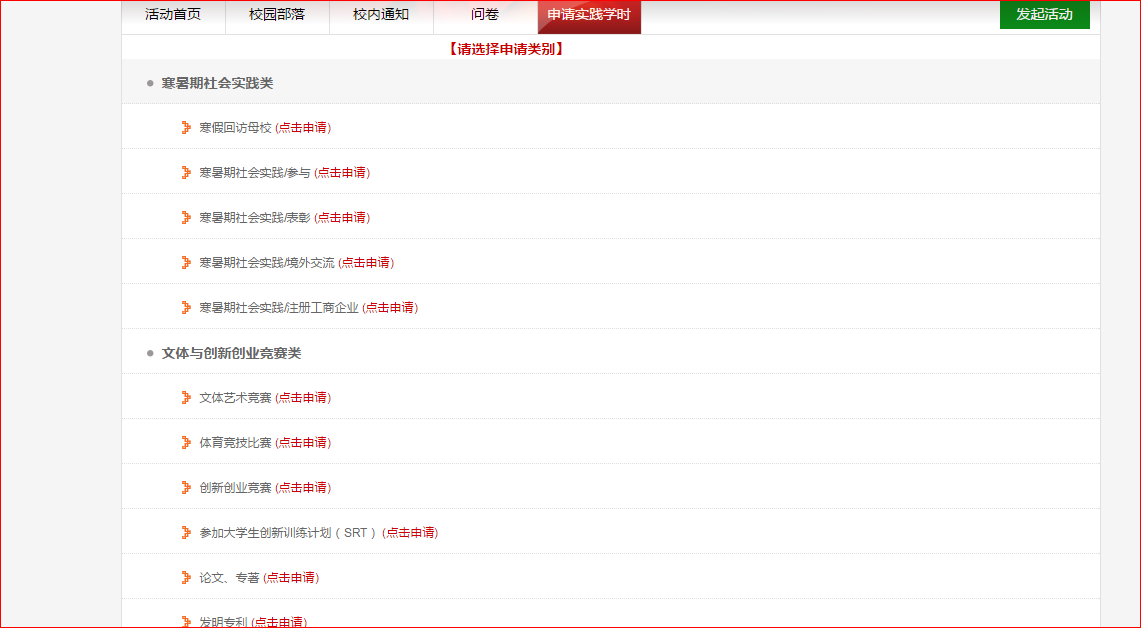Open the 问卷 tab
1141x628 pixels.
pos(485,15)
